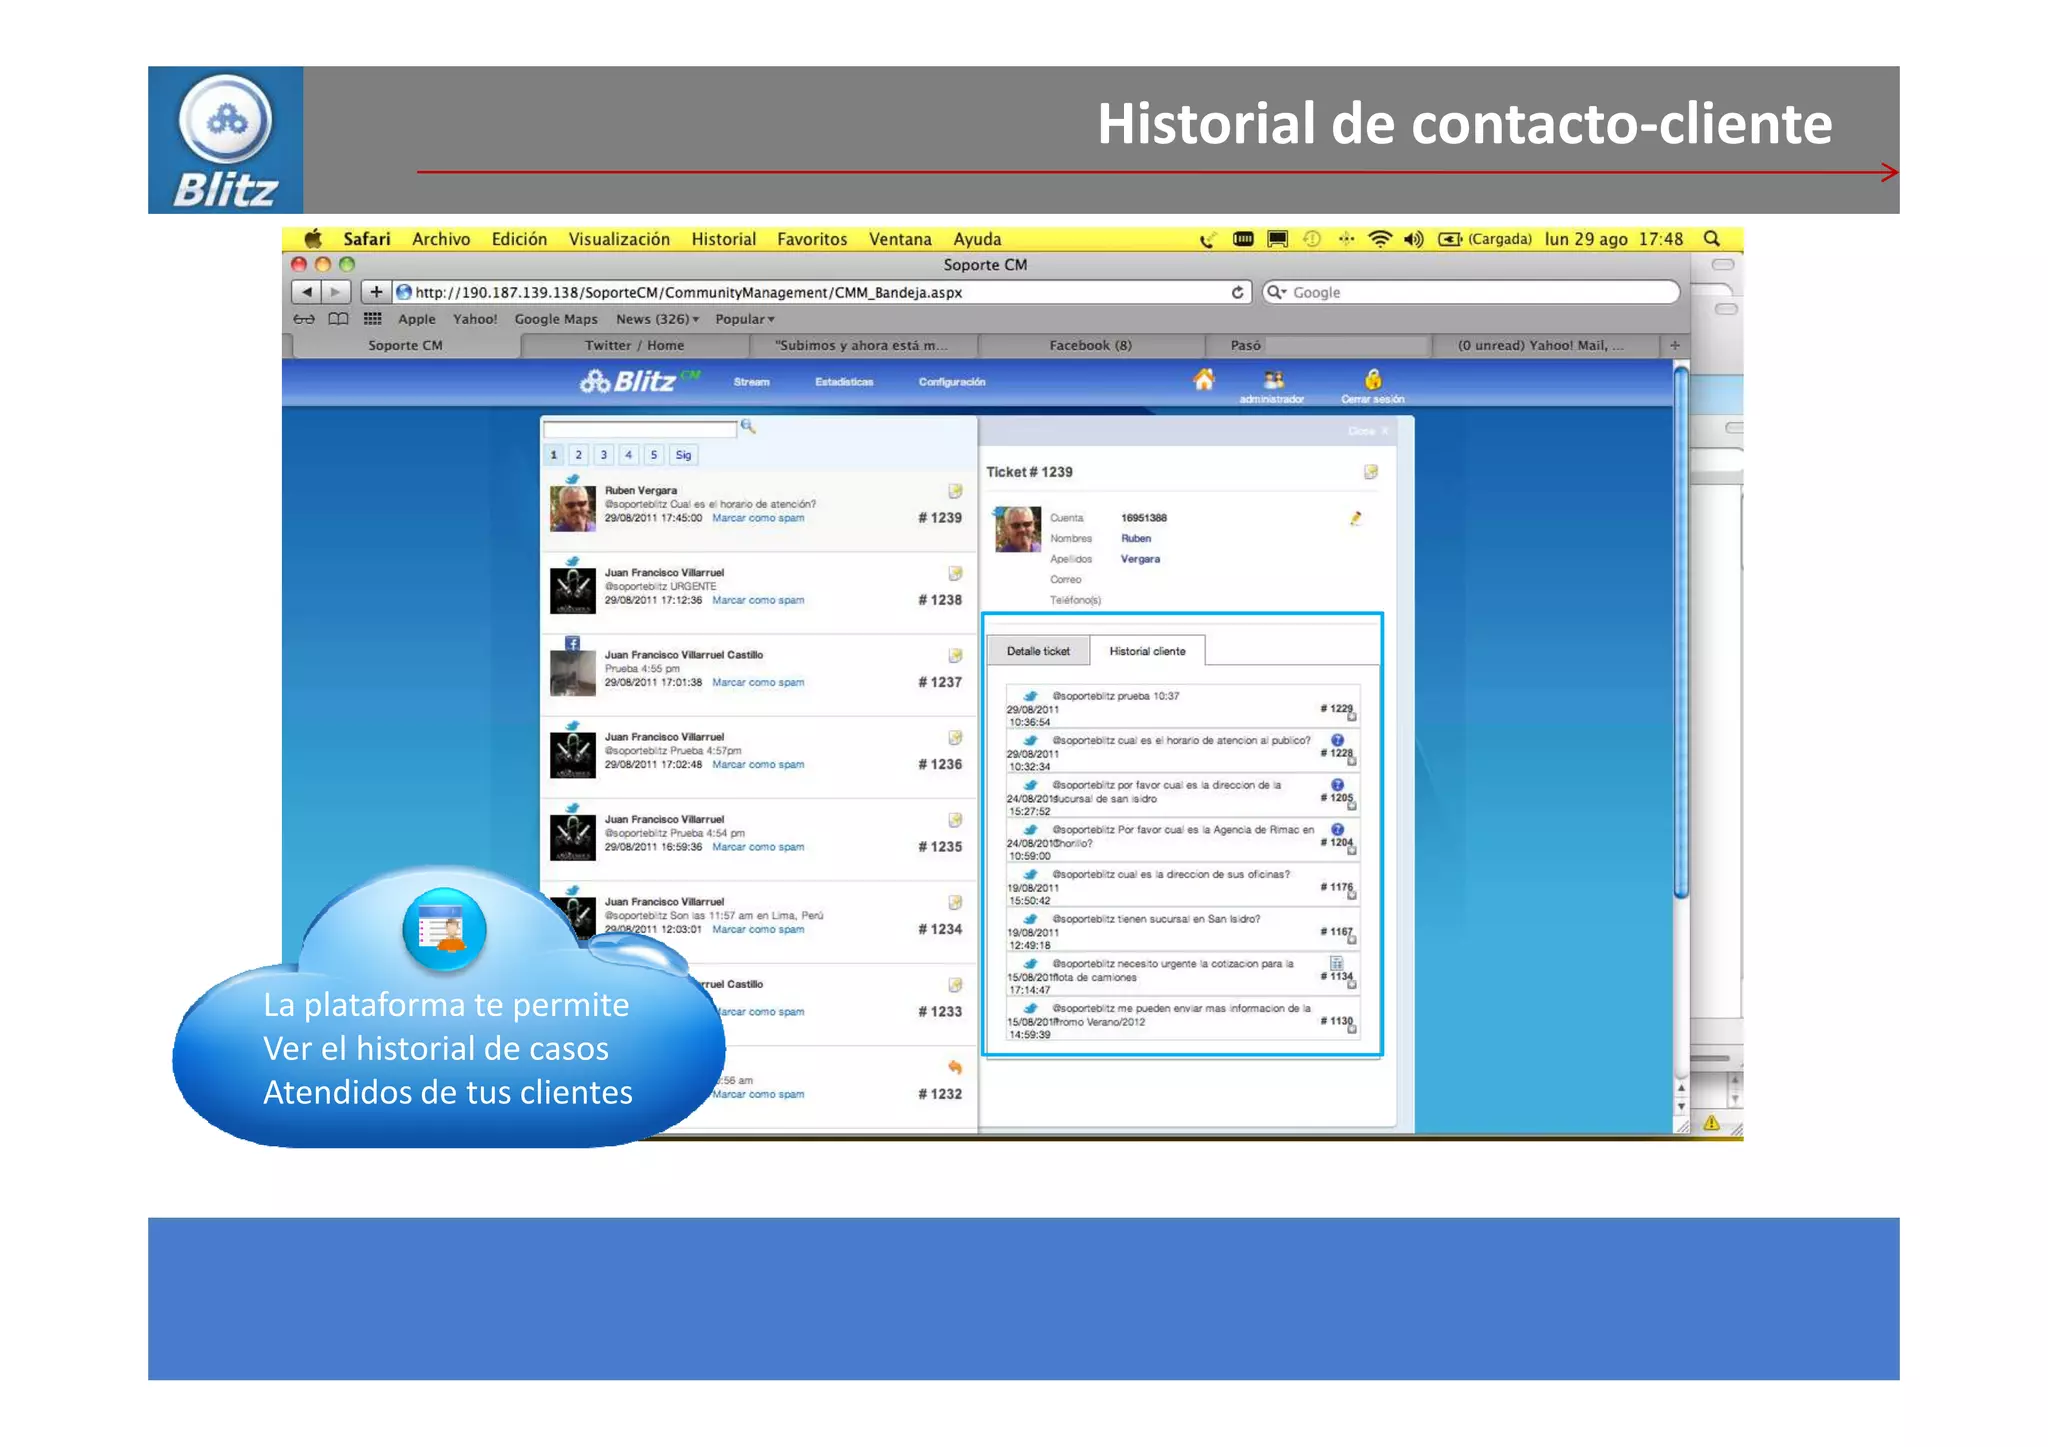Click the note icon beside Ticket # 1239 header
Viewport: 2048px width, 1447px height.
[x=1371, y=472]
